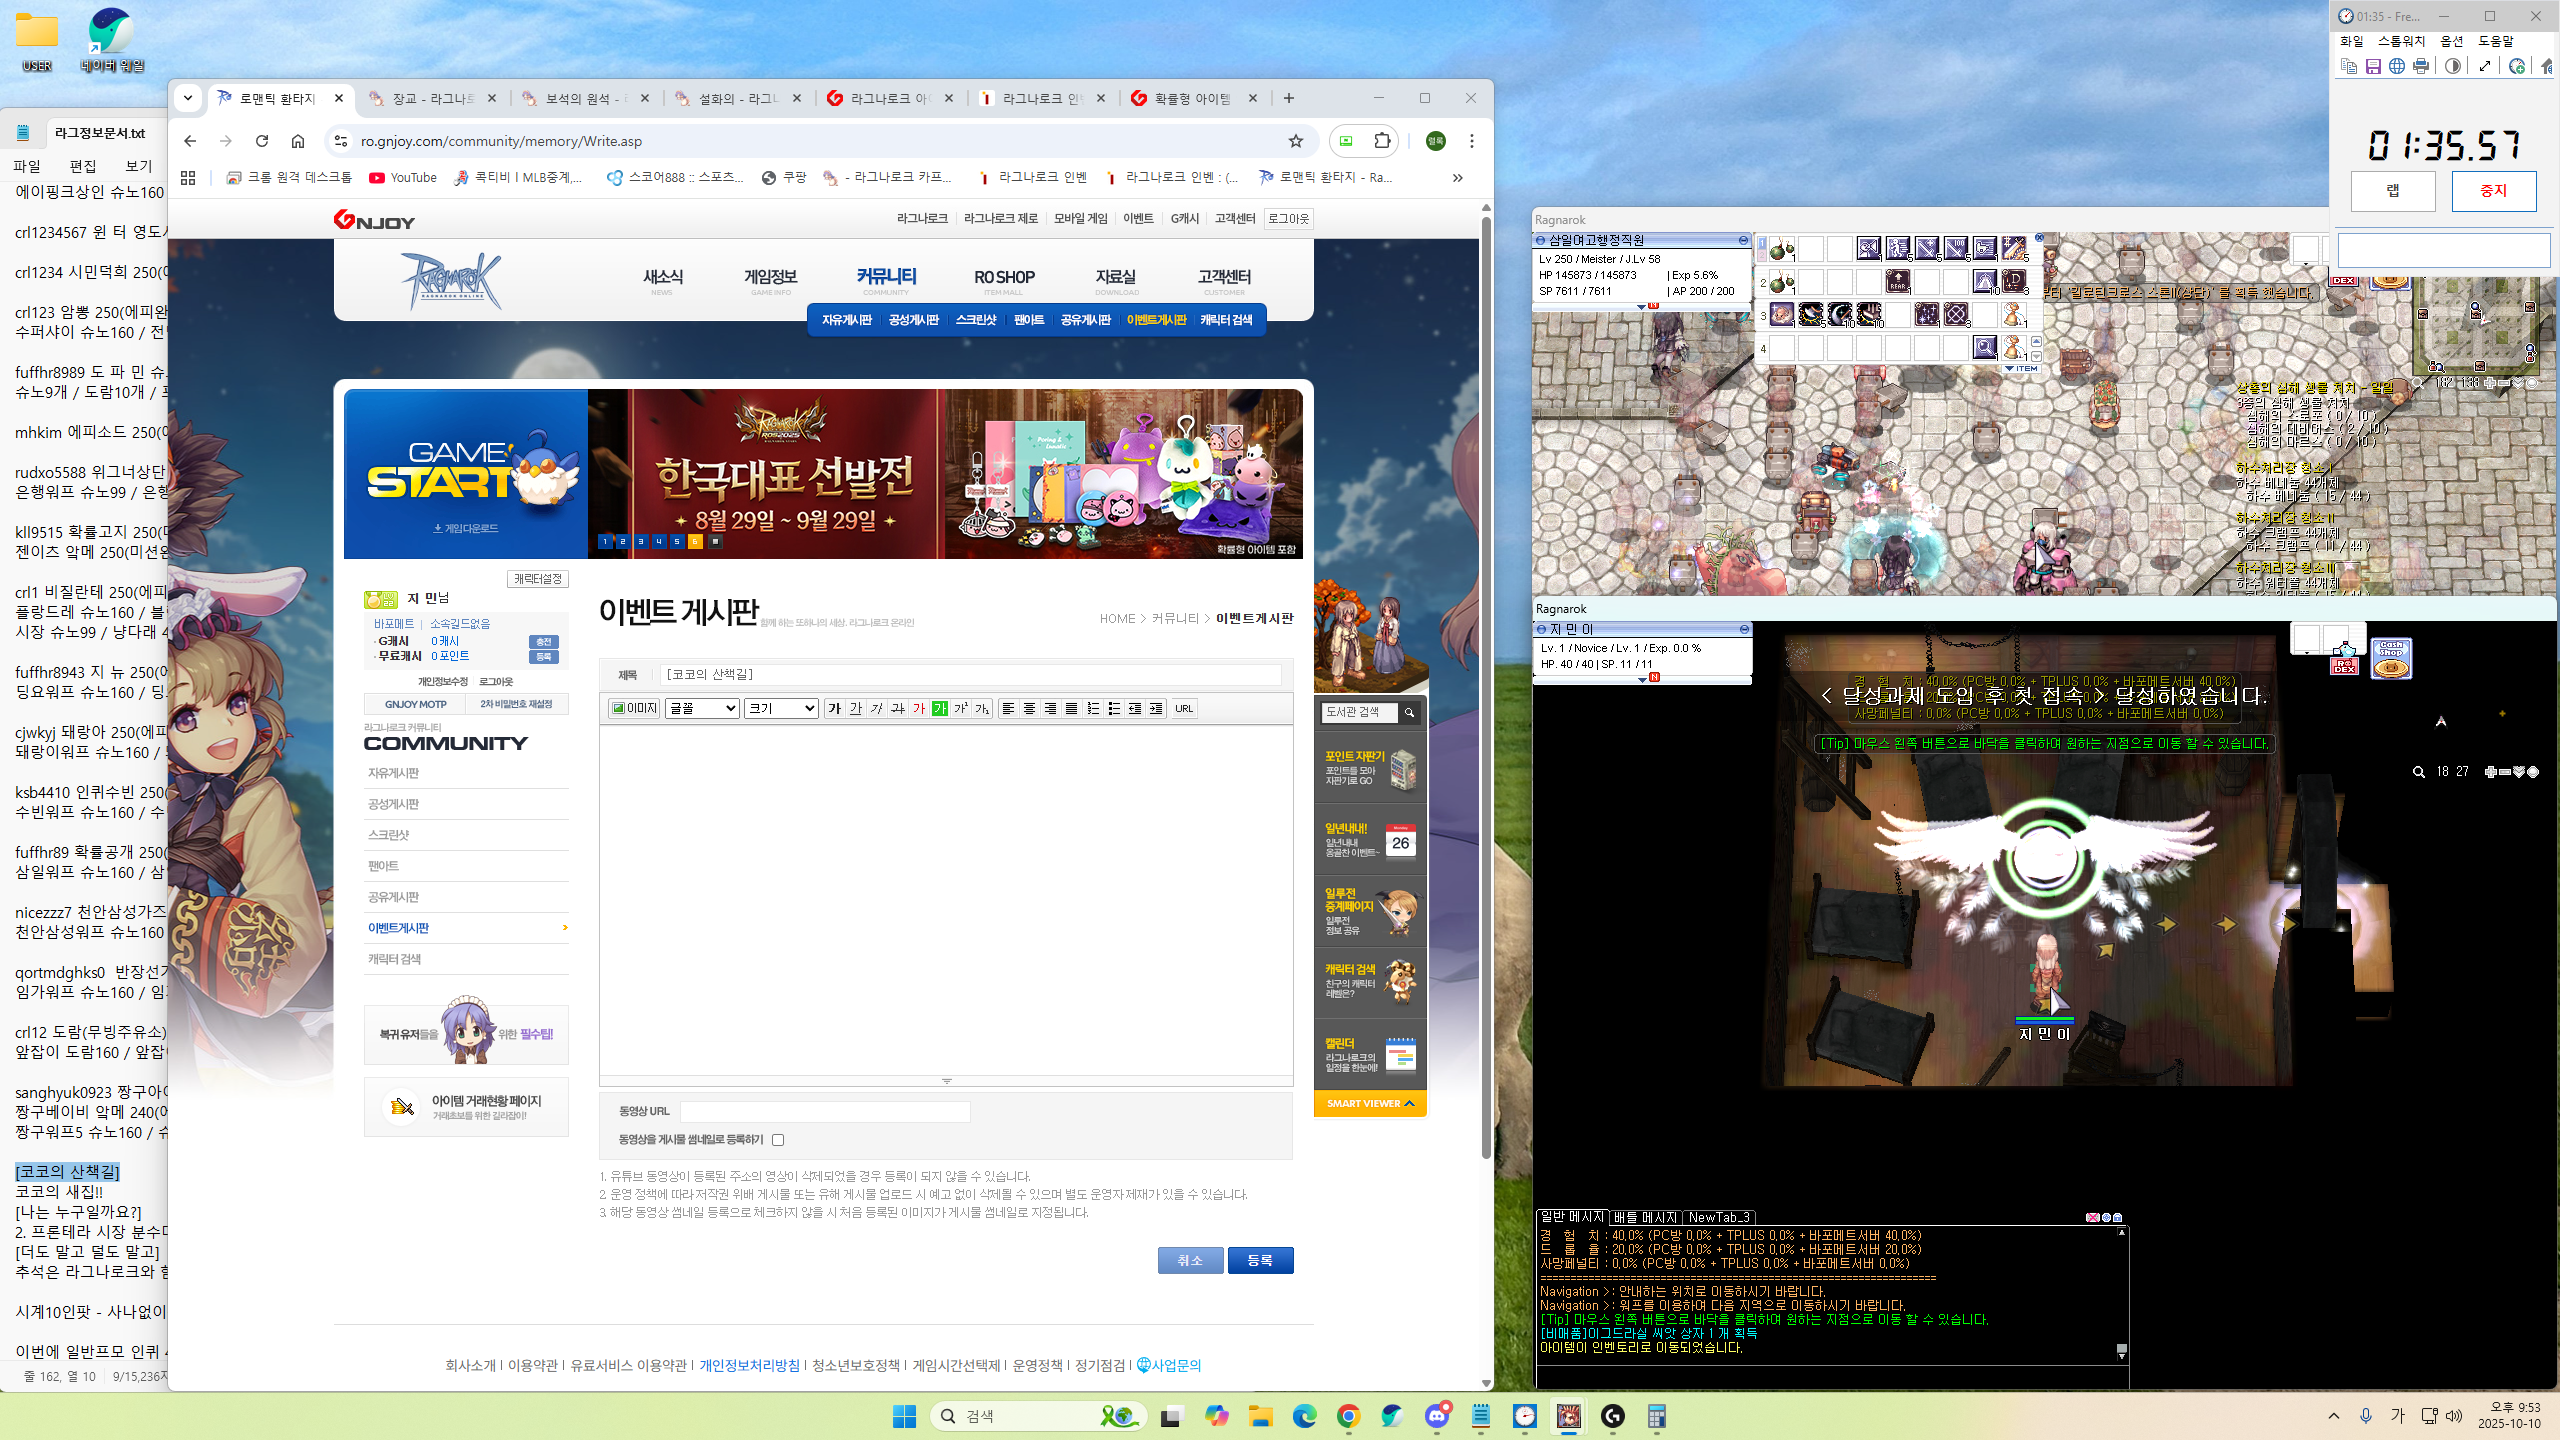The width and height of the screenshot is (2560, 1440).
Task: Click the 도서관 검색 magnifier icon
Action: click(1409, 712)
